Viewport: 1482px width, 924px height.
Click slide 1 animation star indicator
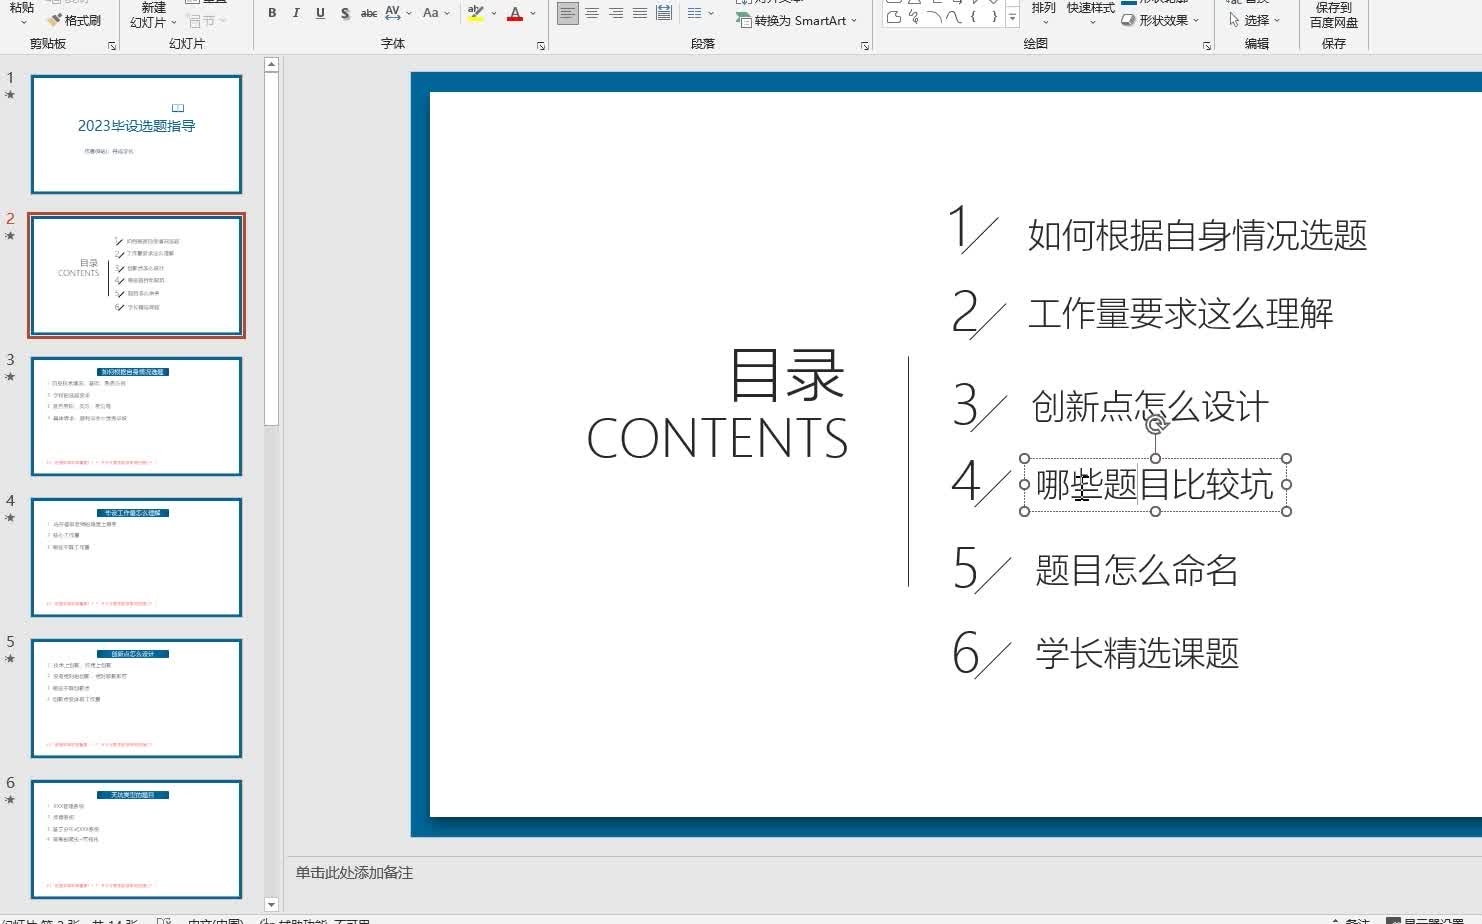pyautogui.click(x=10, y=95)
